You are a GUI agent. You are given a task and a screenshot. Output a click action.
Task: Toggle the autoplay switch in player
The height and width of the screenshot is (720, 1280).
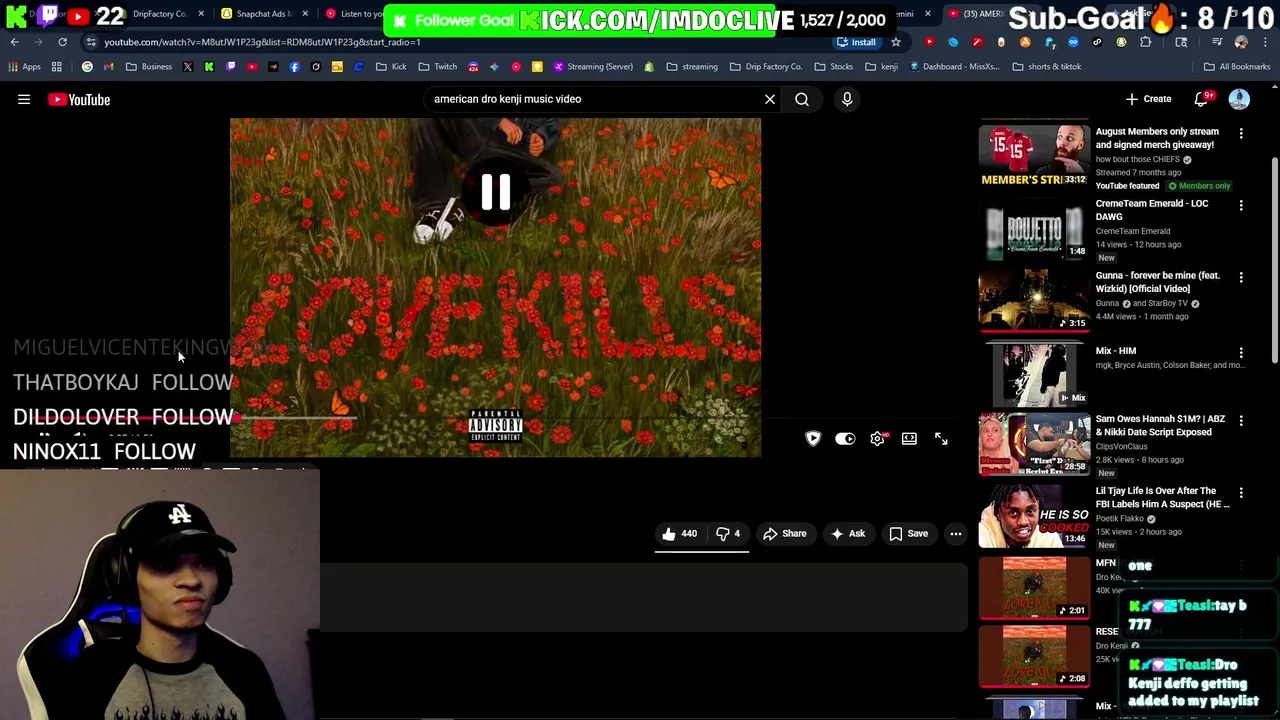coord(845,438)
